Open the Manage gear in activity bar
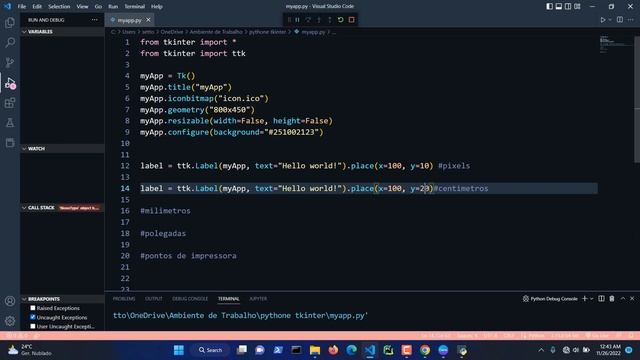 pyautogui.click(x=10, y=321)
